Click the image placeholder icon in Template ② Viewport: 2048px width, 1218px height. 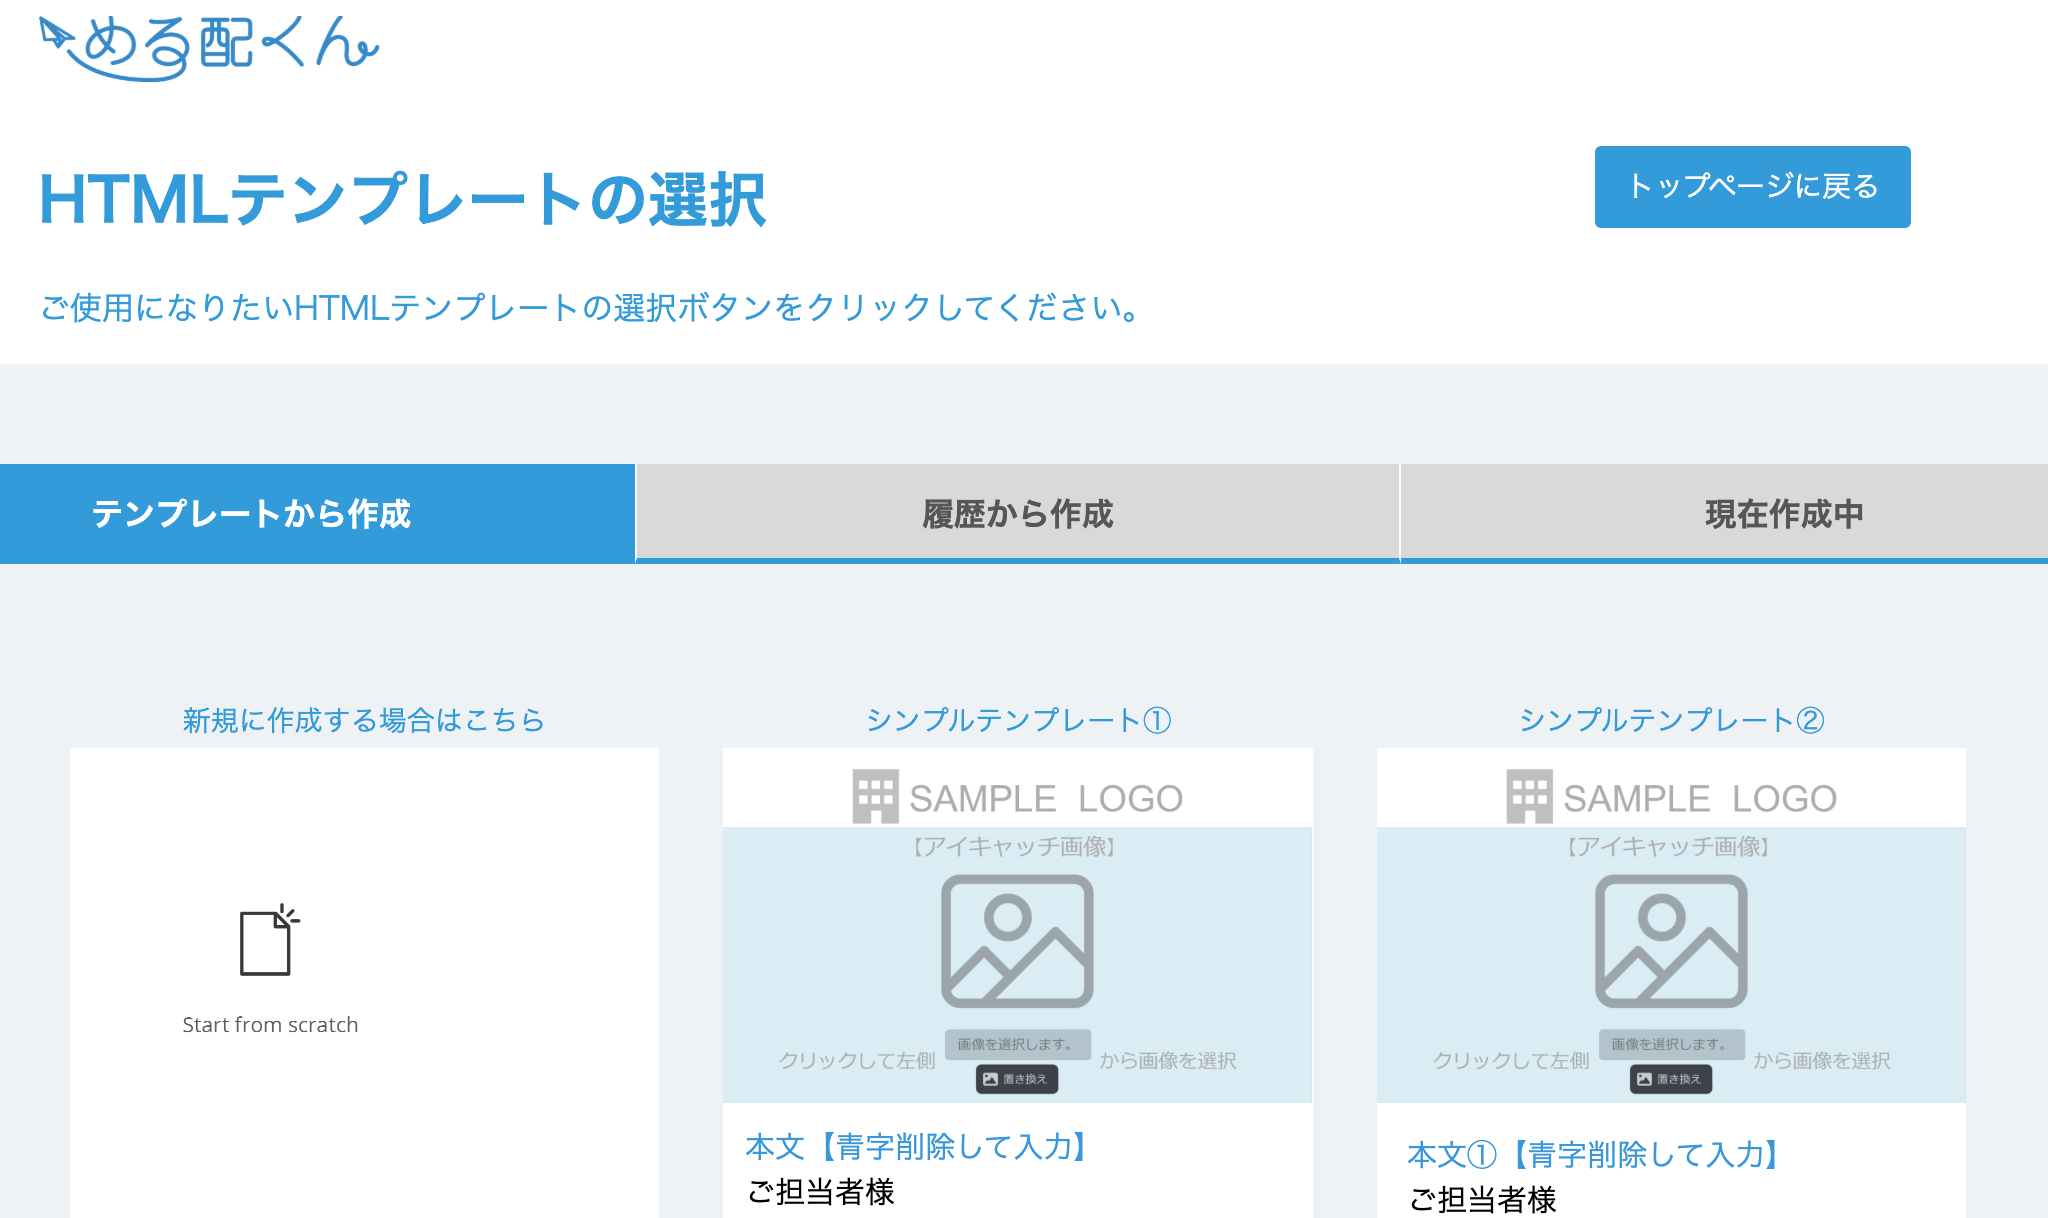pyautogui.click(x=1671, y=941)
